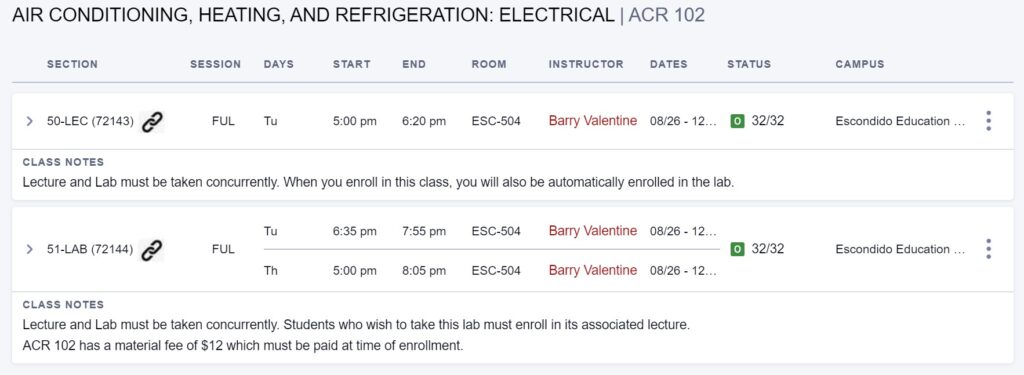Click the SECTION column header

click(x=72, y=64)
